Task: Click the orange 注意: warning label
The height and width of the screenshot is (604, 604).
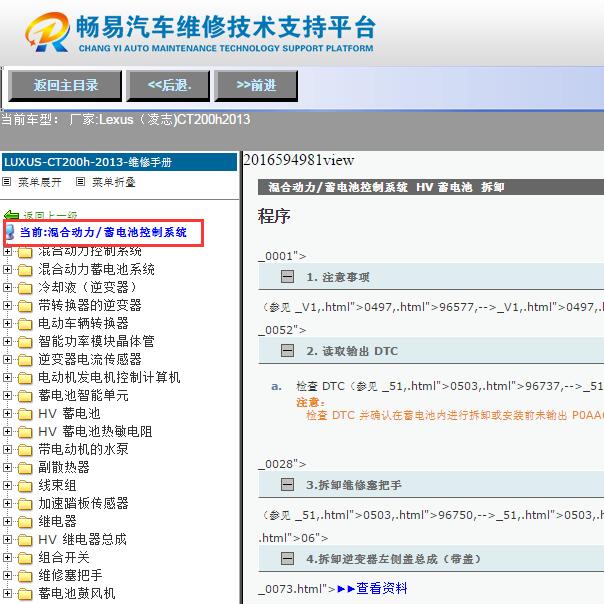Action: pyautogui.click(x=310, y=403)
